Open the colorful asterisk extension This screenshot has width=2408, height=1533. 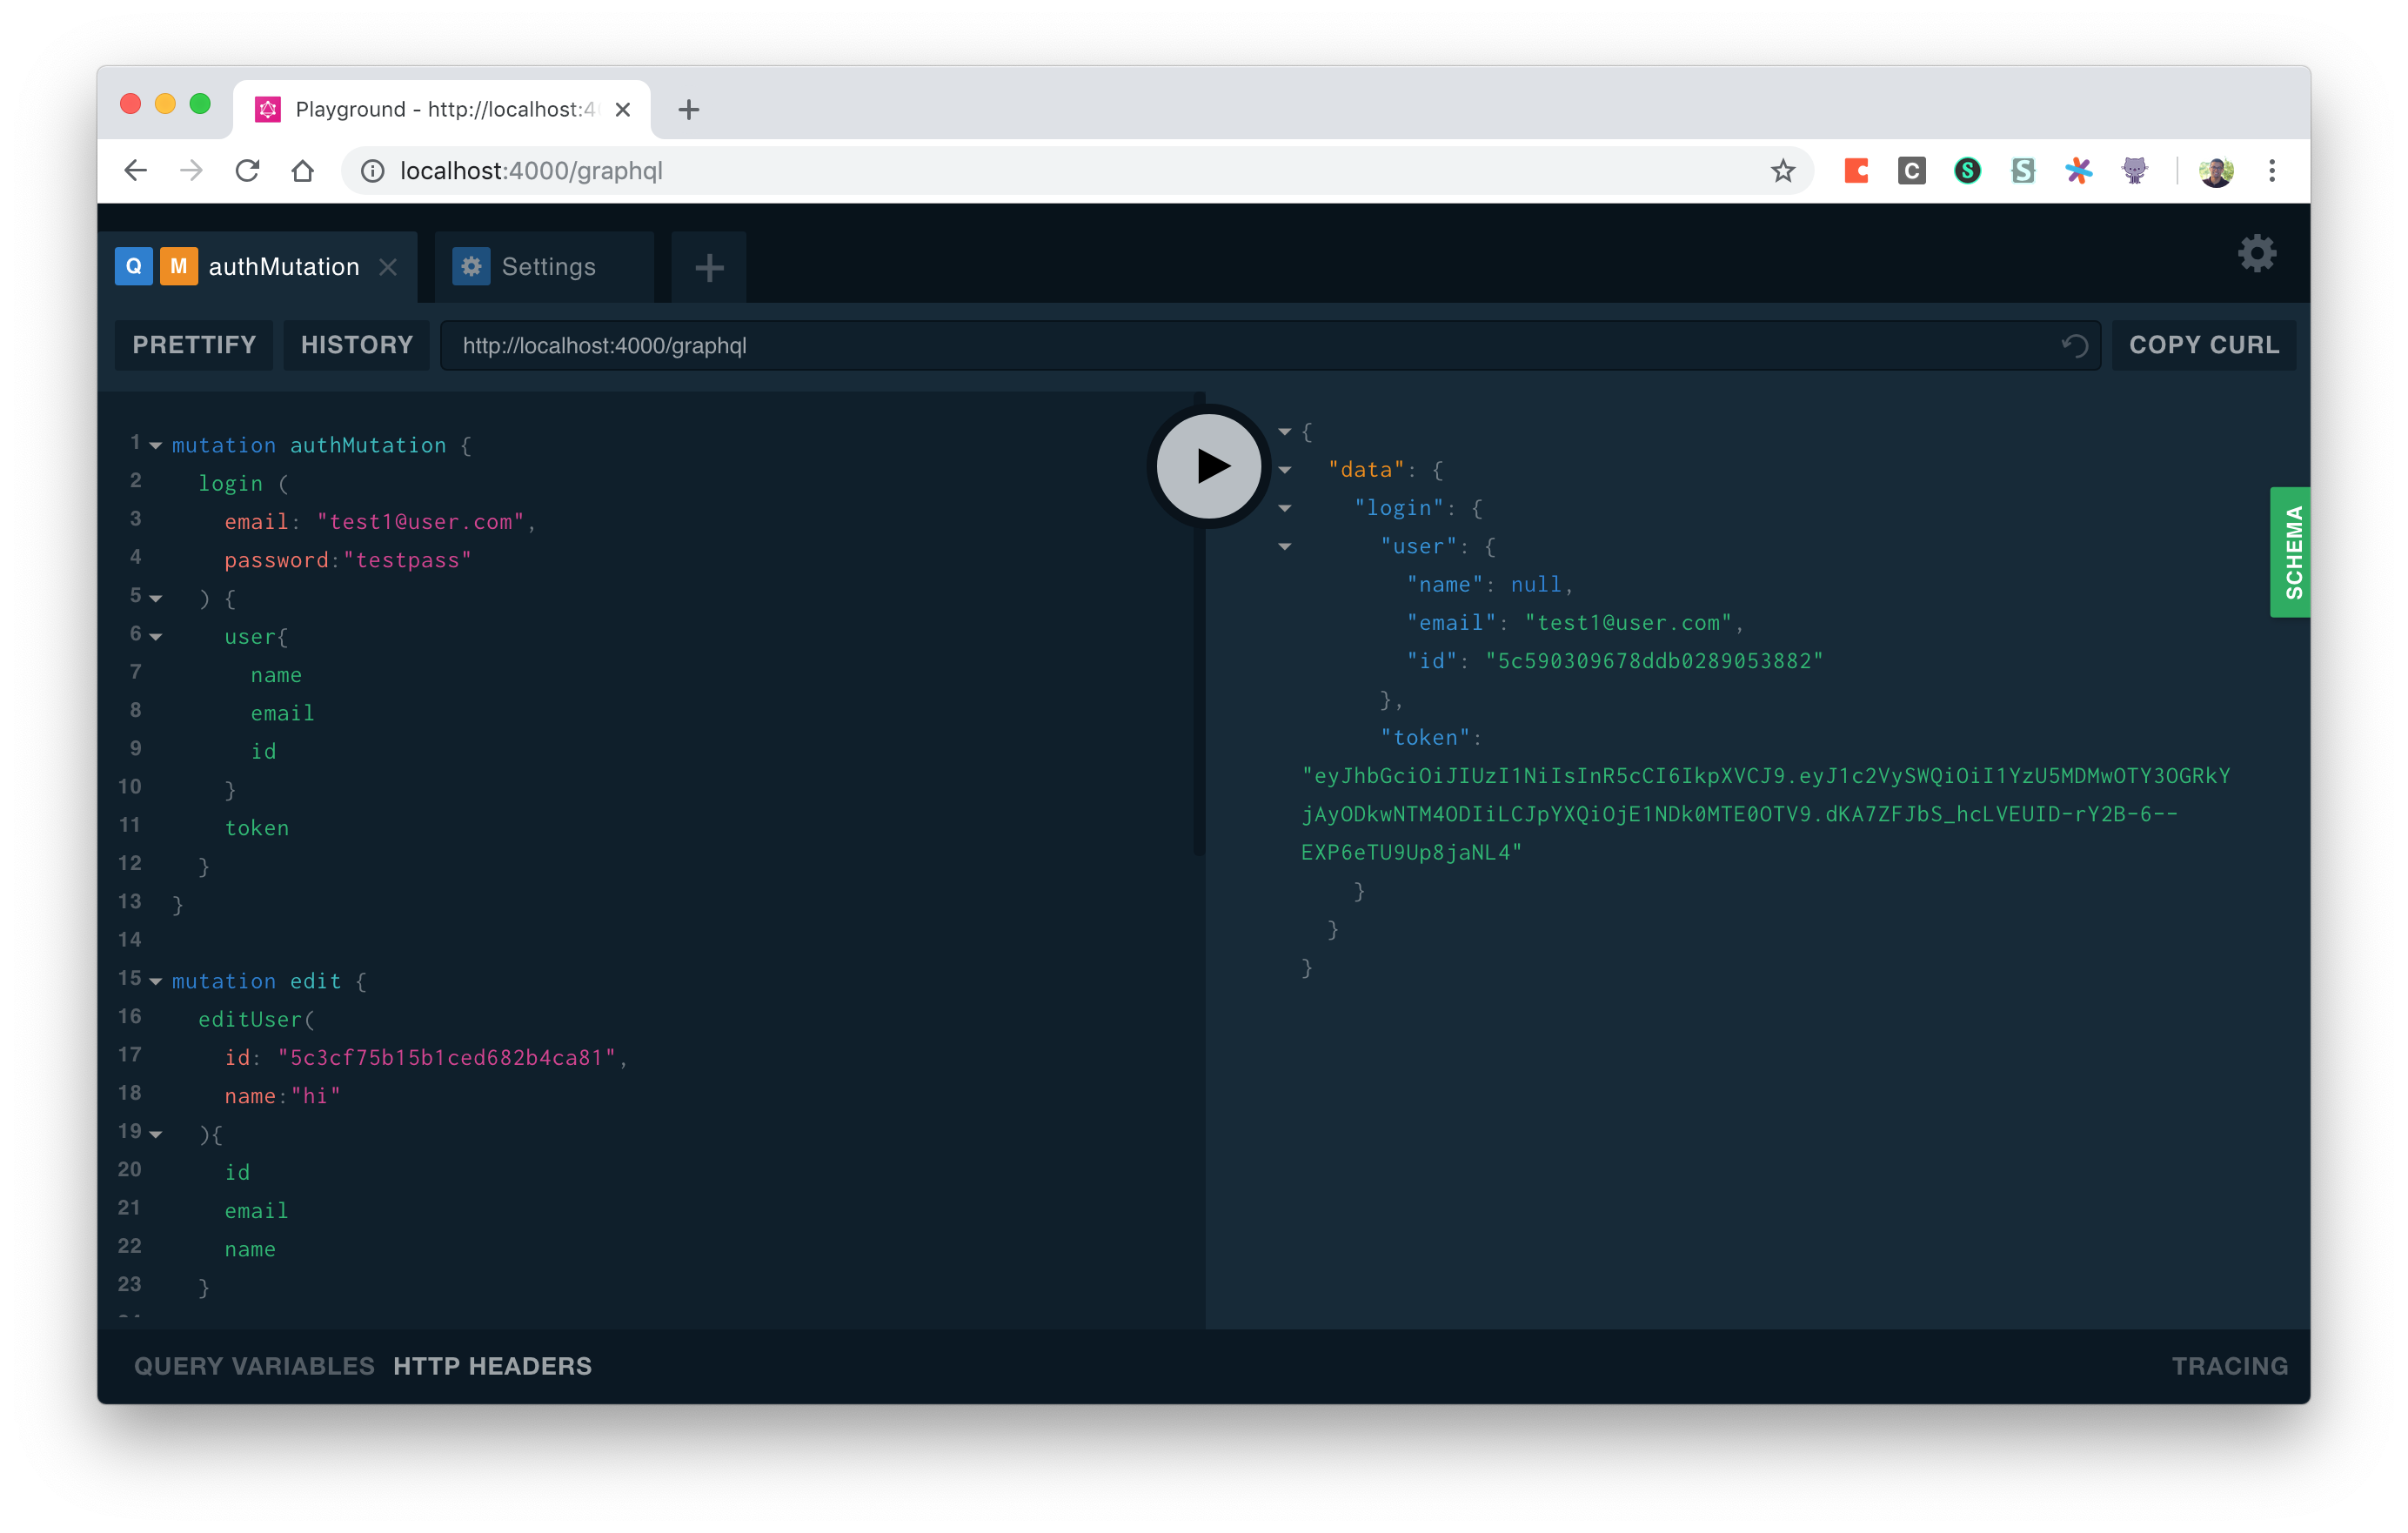[2079, 171]
